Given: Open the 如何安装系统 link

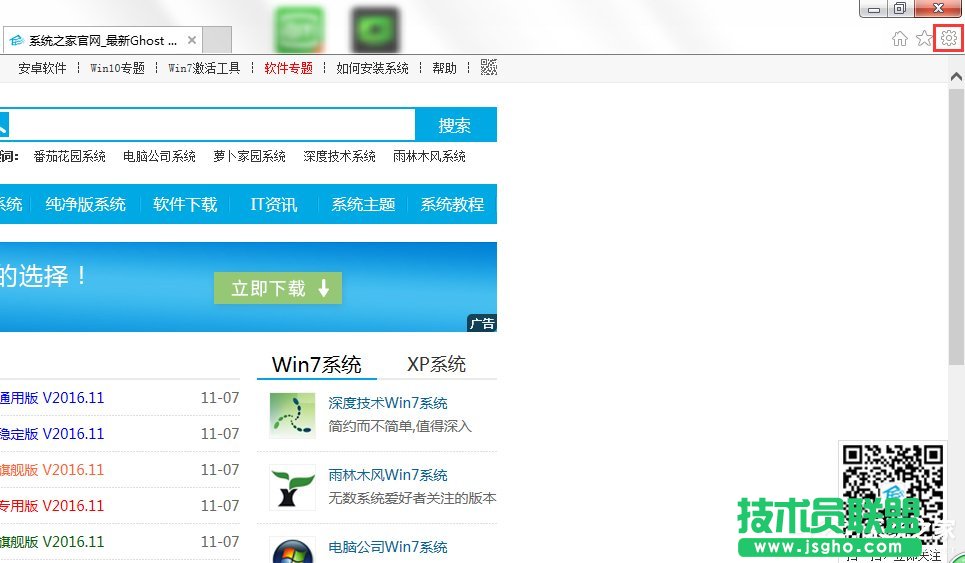Looking at the screenshot, I should (x=372, y=68).
